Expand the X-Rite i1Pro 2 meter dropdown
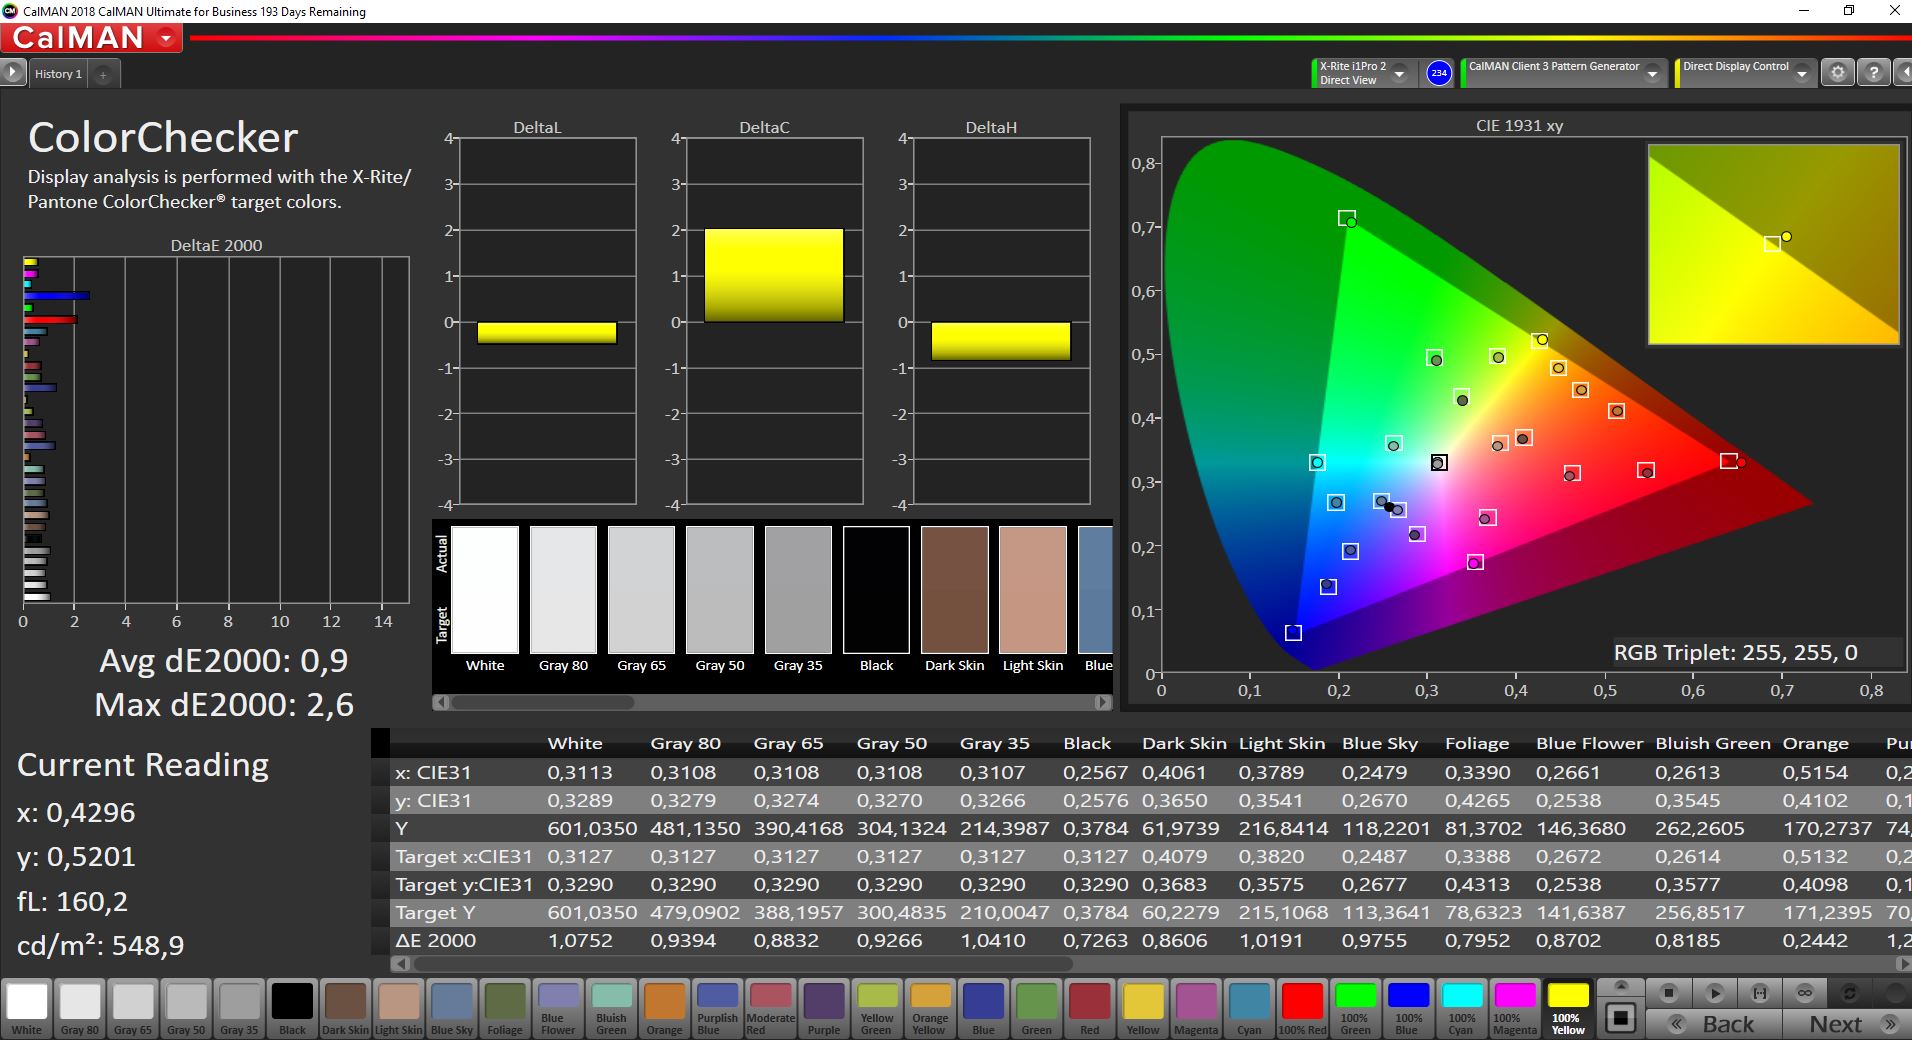This screenshot has width=1912, height=1040. [x=1400, y=74]
